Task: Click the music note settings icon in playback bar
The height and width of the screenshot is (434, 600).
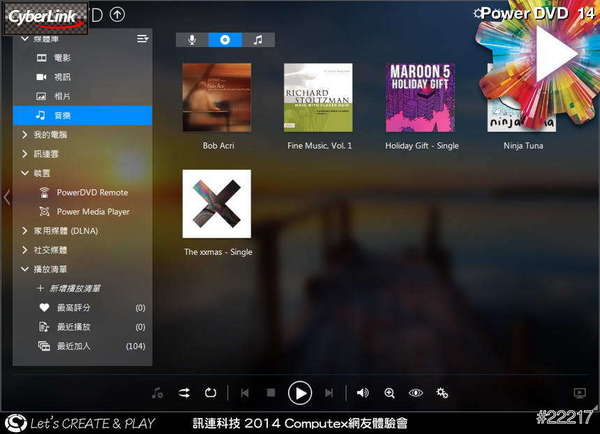Action: coord(157,393)
